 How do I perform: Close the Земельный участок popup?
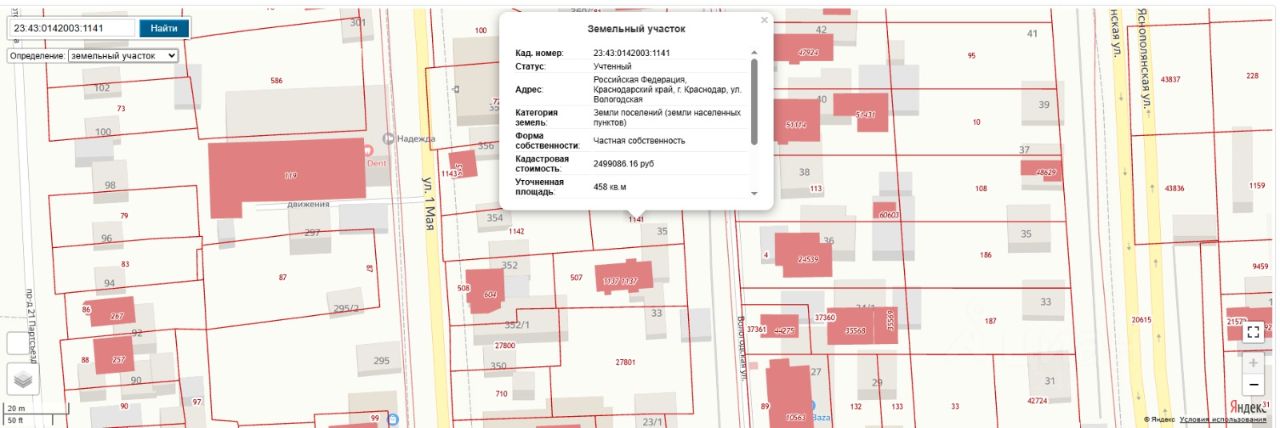coord(764,19)
